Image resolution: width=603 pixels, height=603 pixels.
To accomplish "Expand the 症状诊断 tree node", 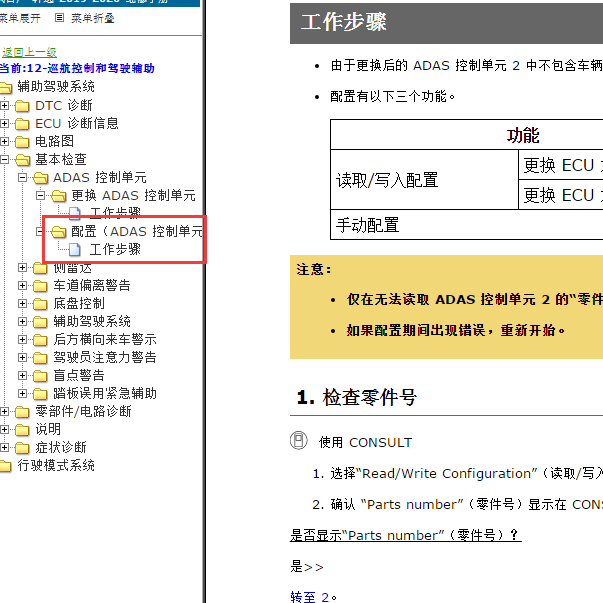I will tap(5, 447).
